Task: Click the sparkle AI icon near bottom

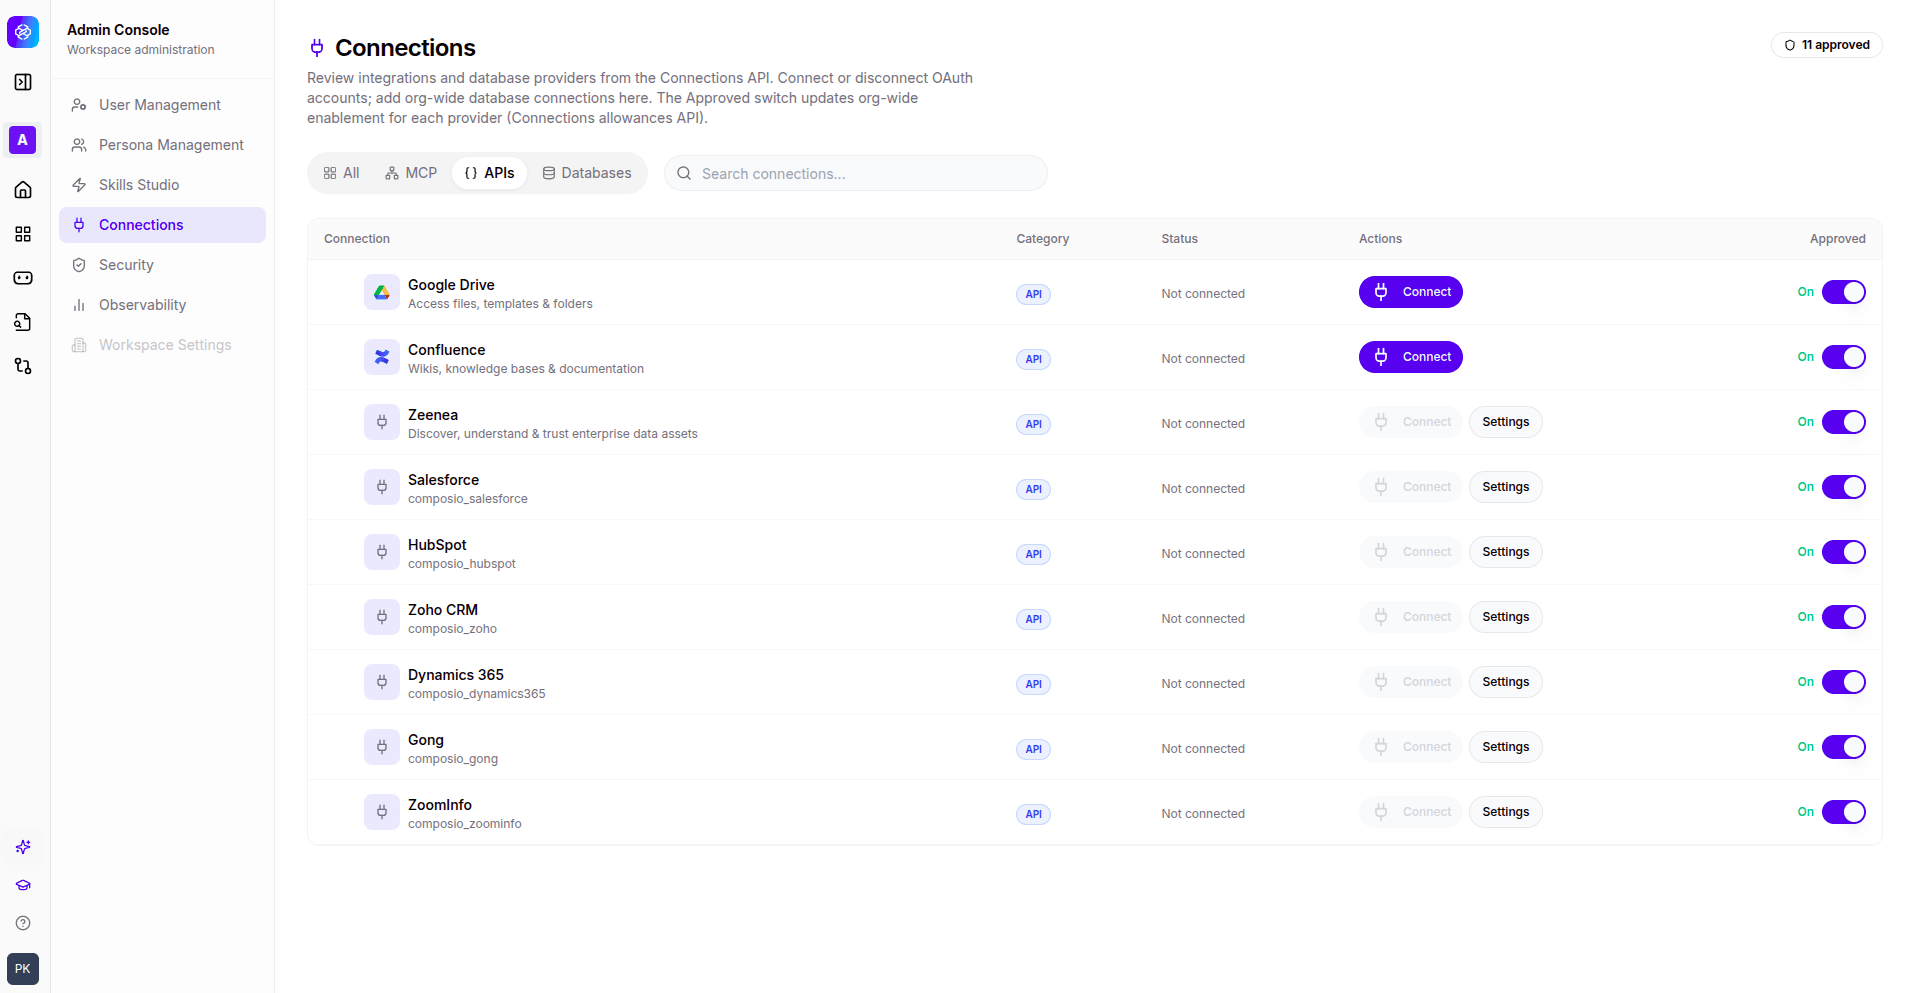Action: [23, 847]
